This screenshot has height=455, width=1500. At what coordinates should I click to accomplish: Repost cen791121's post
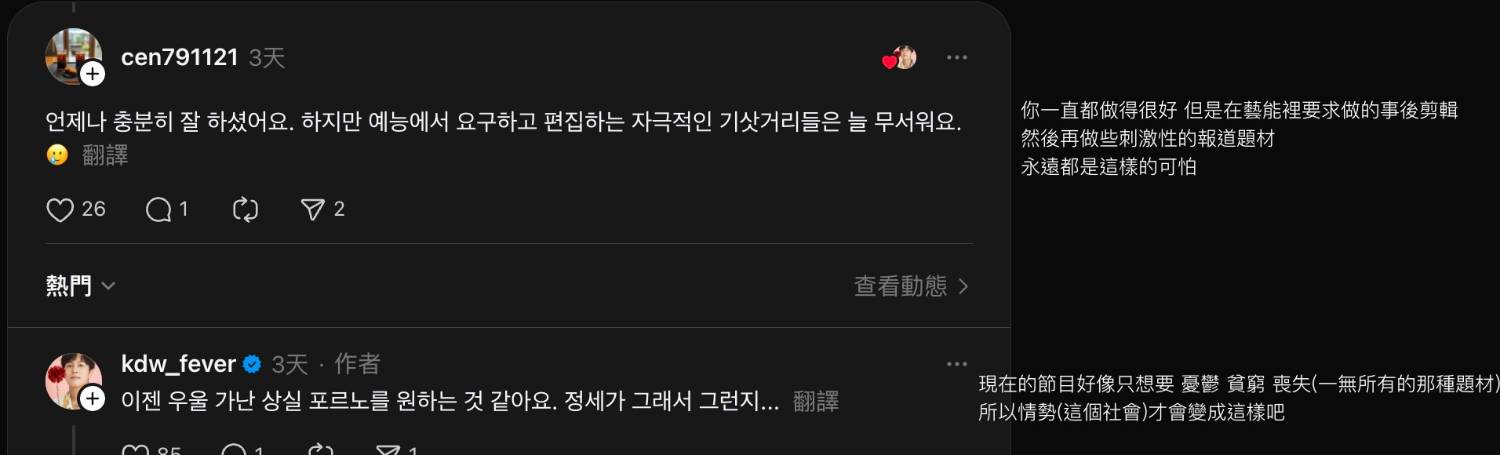pyautogui.click(x=245, y=209)
